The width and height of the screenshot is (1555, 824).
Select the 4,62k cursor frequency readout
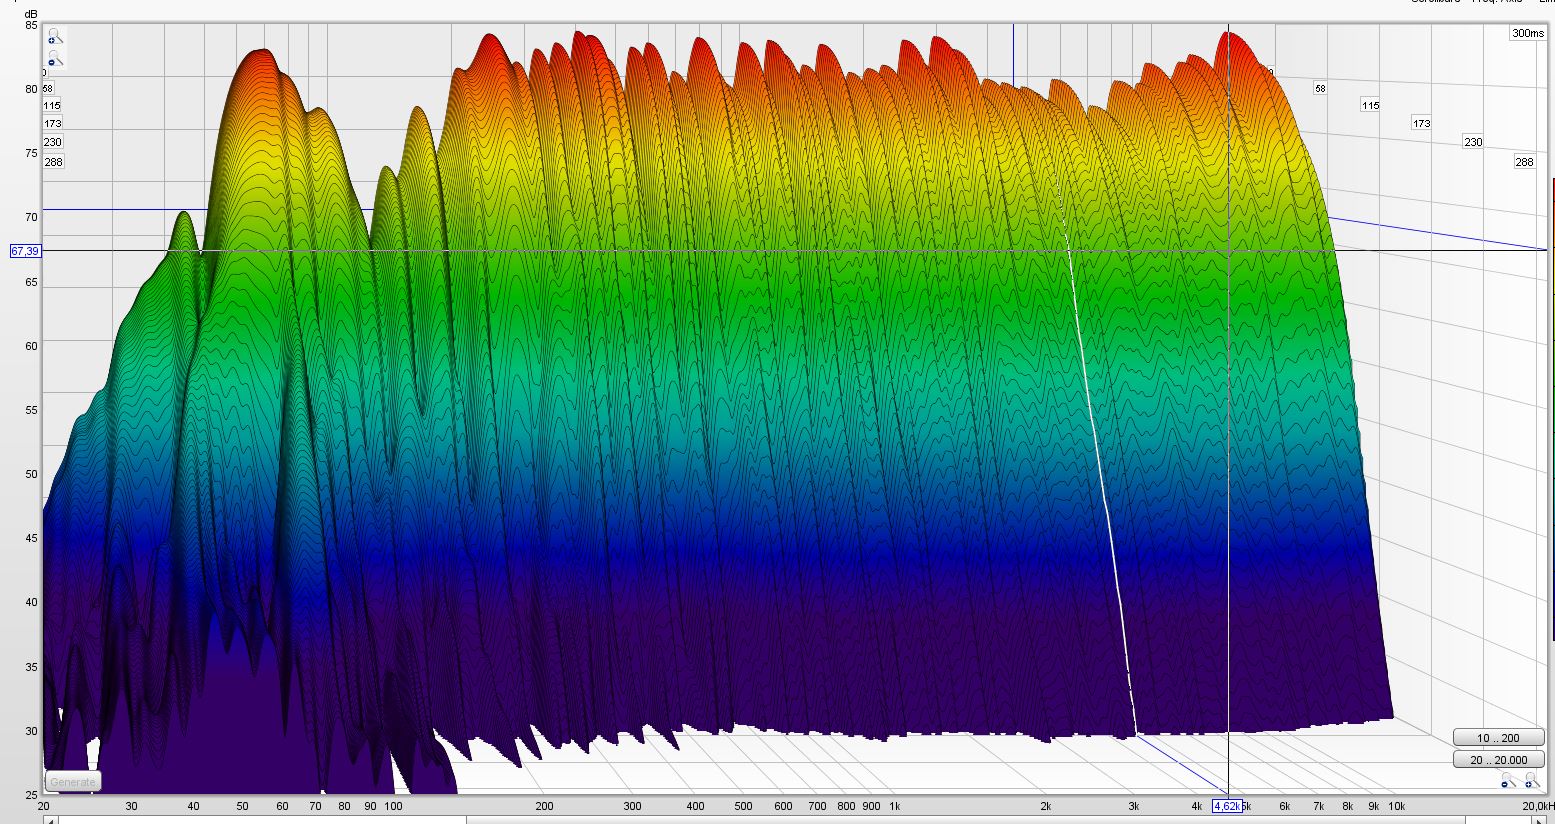1227,806
